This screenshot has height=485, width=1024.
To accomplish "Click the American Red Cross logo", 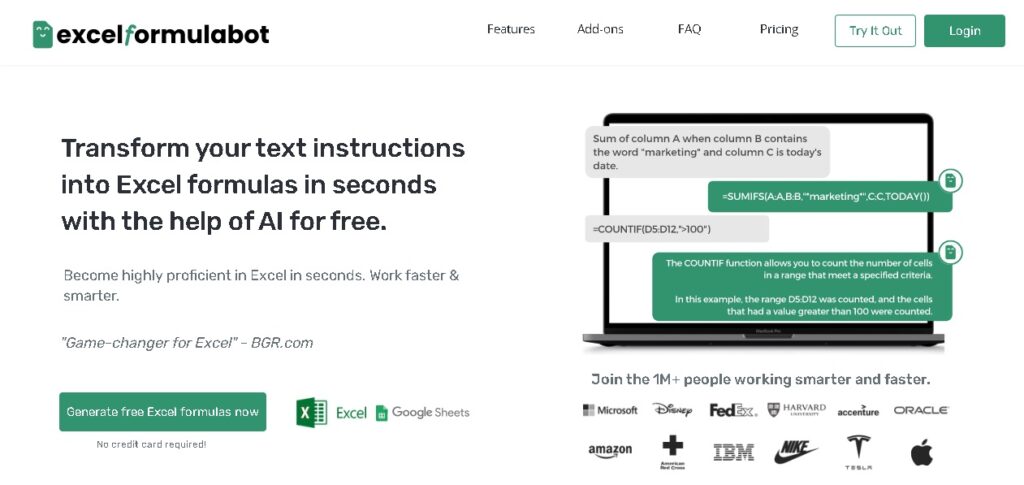I will 672,452.
